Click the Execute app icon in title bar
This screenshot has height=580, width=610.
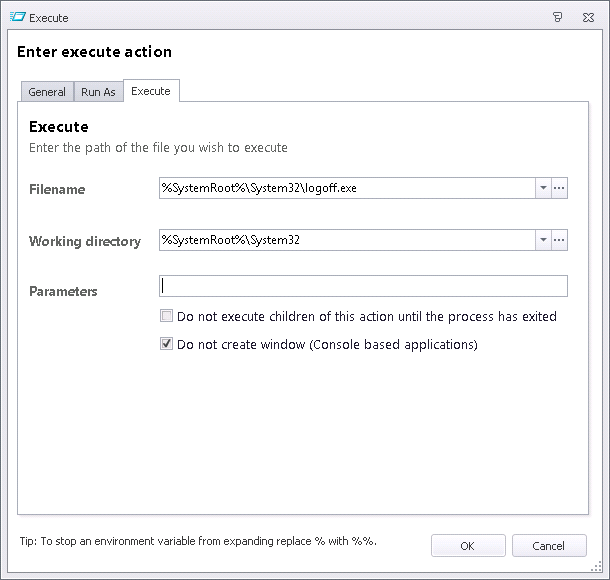(16, 17)
